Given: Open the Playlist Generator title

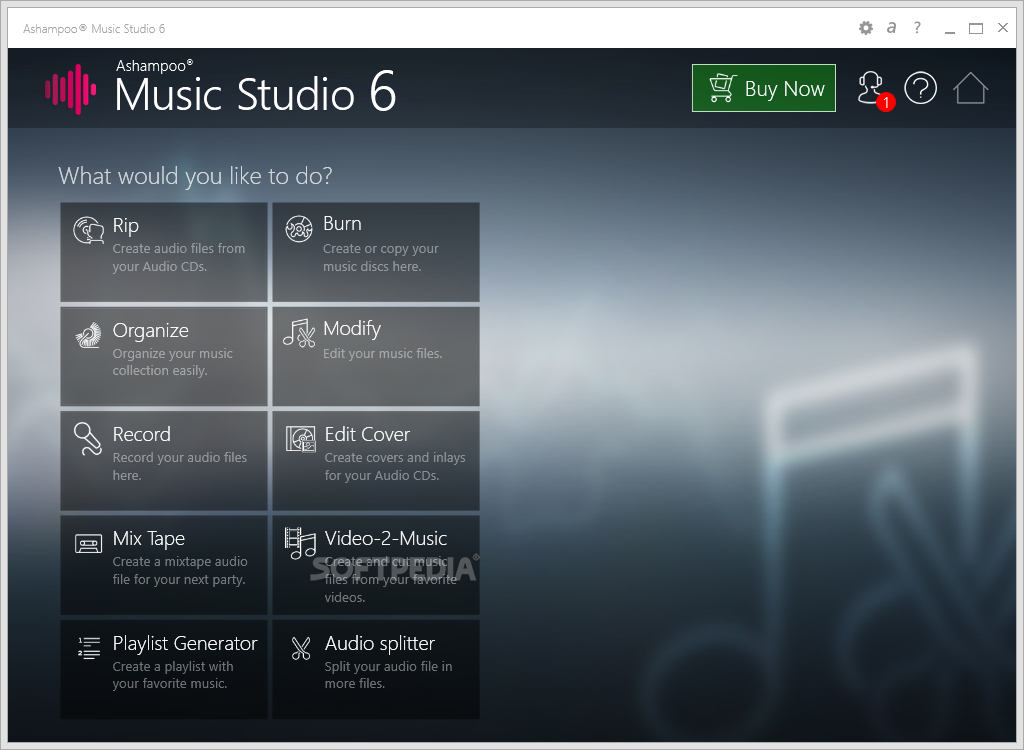Looking at the screenshot, I should [185, 644].
